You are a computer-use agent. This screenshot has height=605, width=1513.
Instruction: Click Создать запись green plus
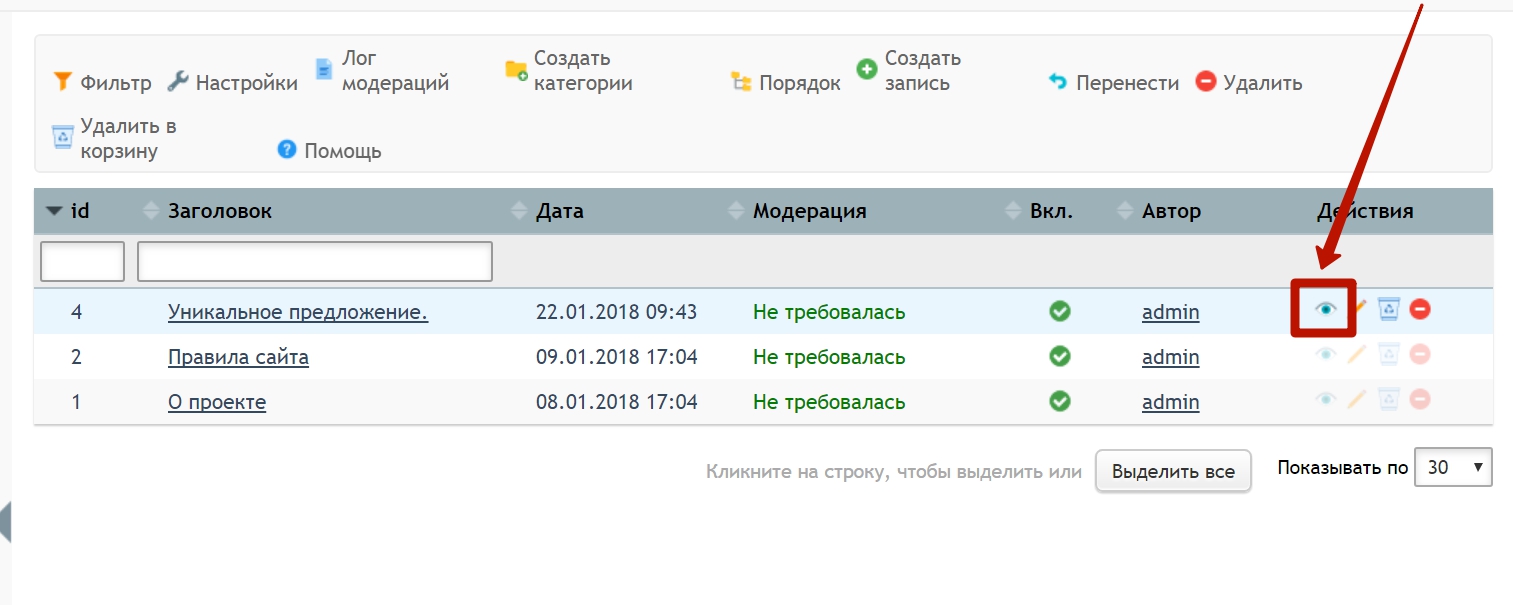pyautogui.click(x=866, y=69)
